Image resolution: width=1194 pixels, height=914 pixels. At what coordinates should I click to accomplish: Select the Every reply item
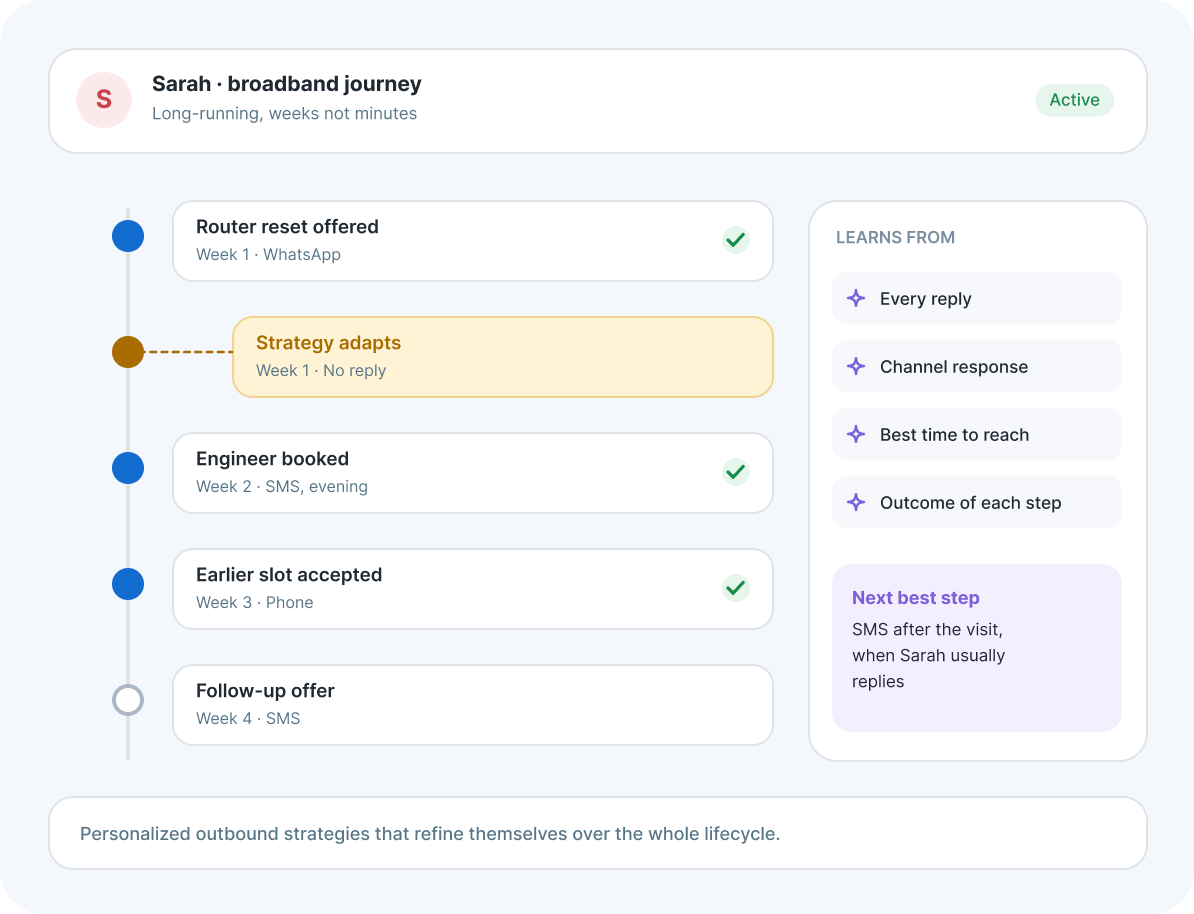point(977,298)
